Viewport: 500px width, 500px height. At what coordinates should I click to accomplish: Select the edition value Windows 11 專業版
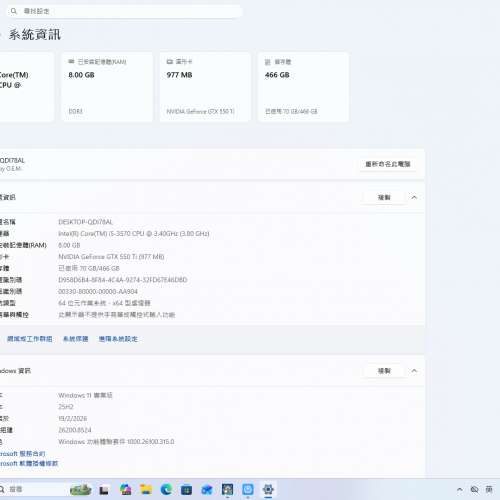tap(85, 395)
